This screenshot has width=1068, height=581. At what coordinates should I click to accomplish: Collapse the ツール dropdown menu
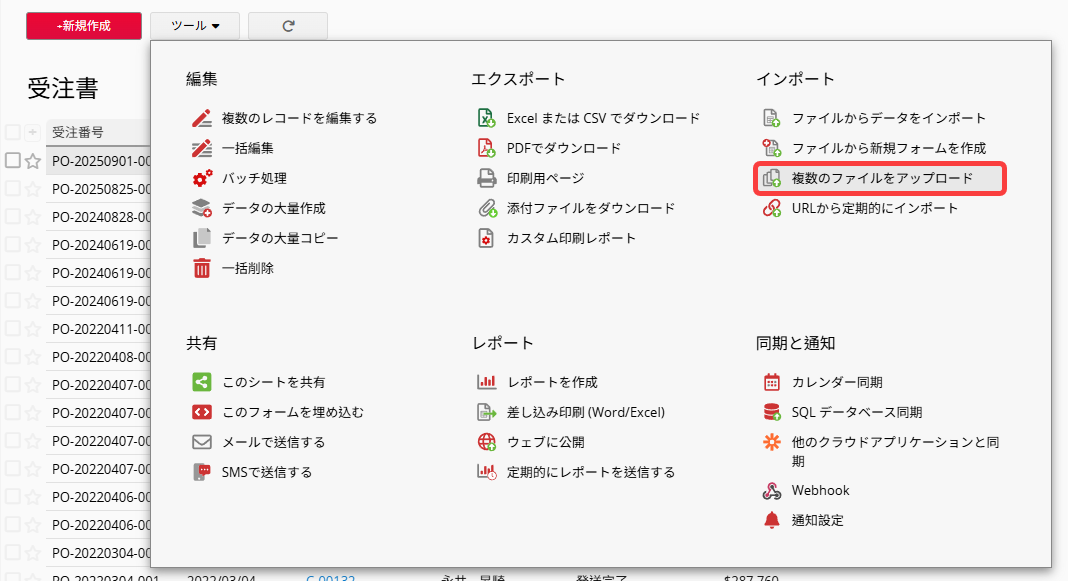[x=195, y=26]
